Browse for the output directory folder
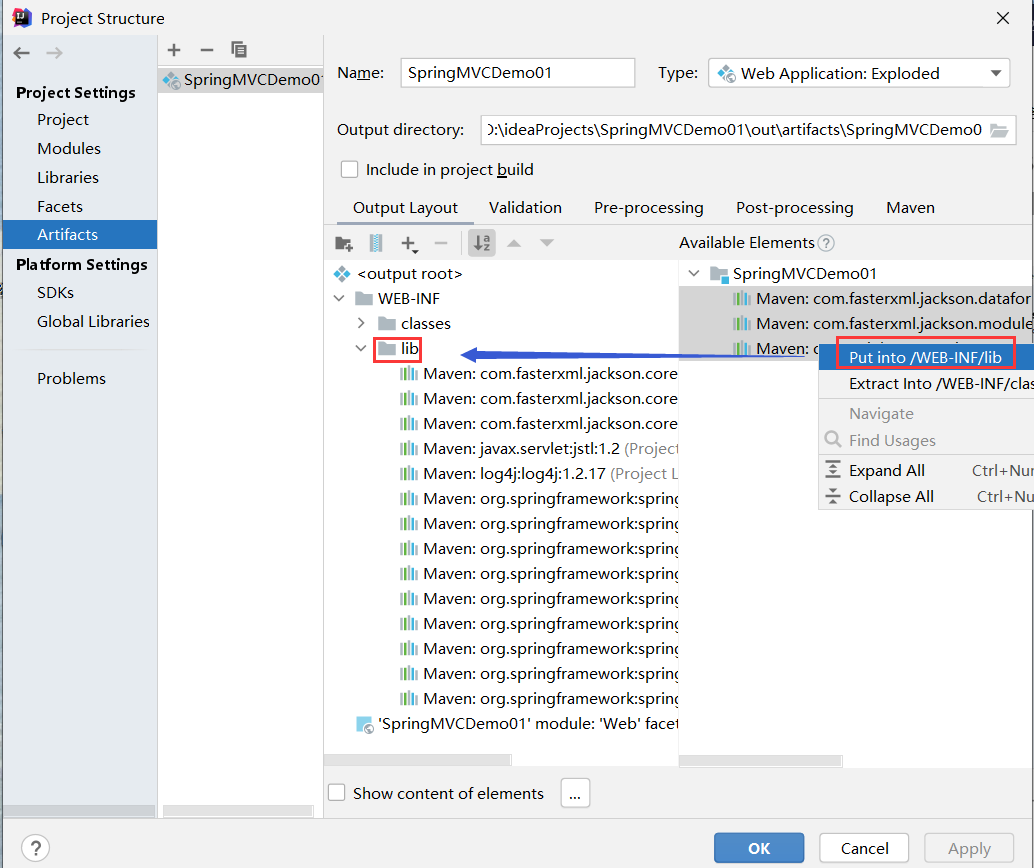1034x868 pixels. click(1000, 131)
